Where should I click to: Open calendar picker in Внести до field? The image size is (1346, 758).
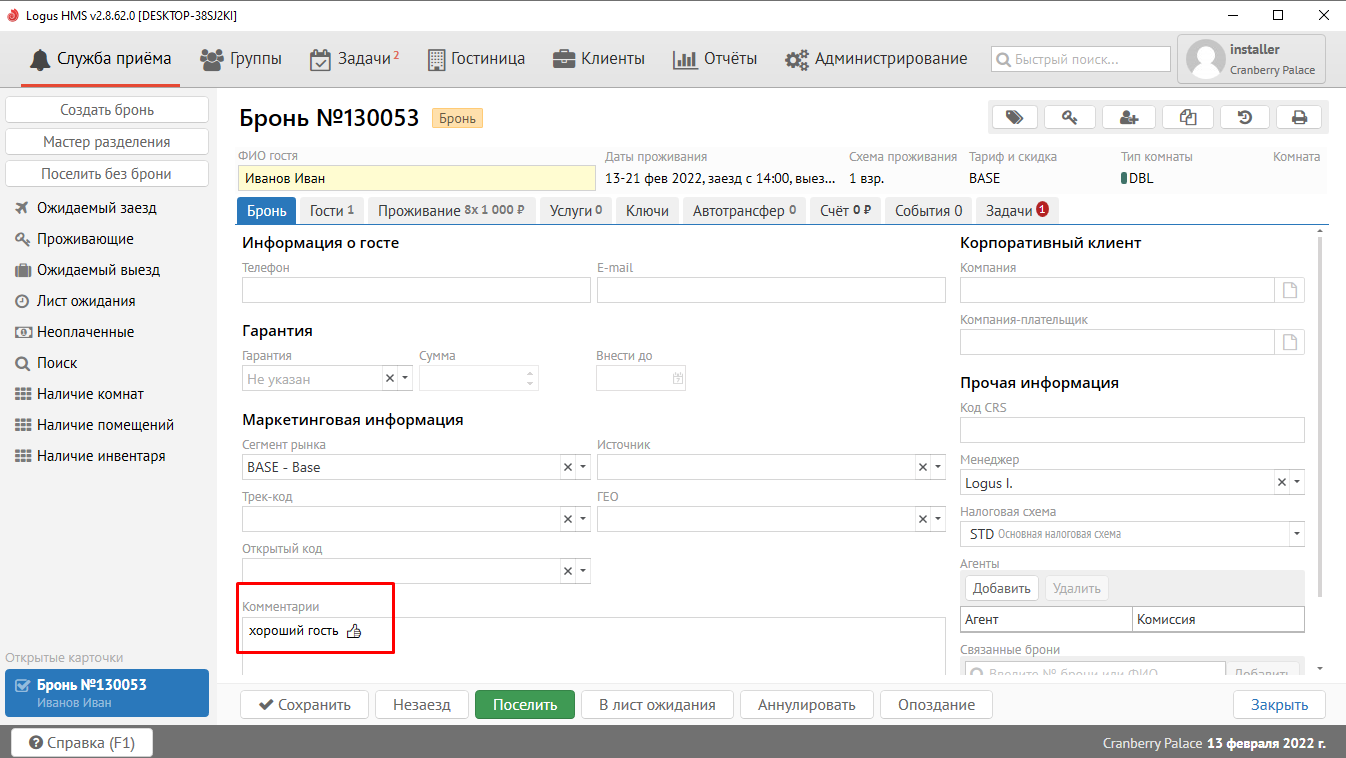(677, 379)
